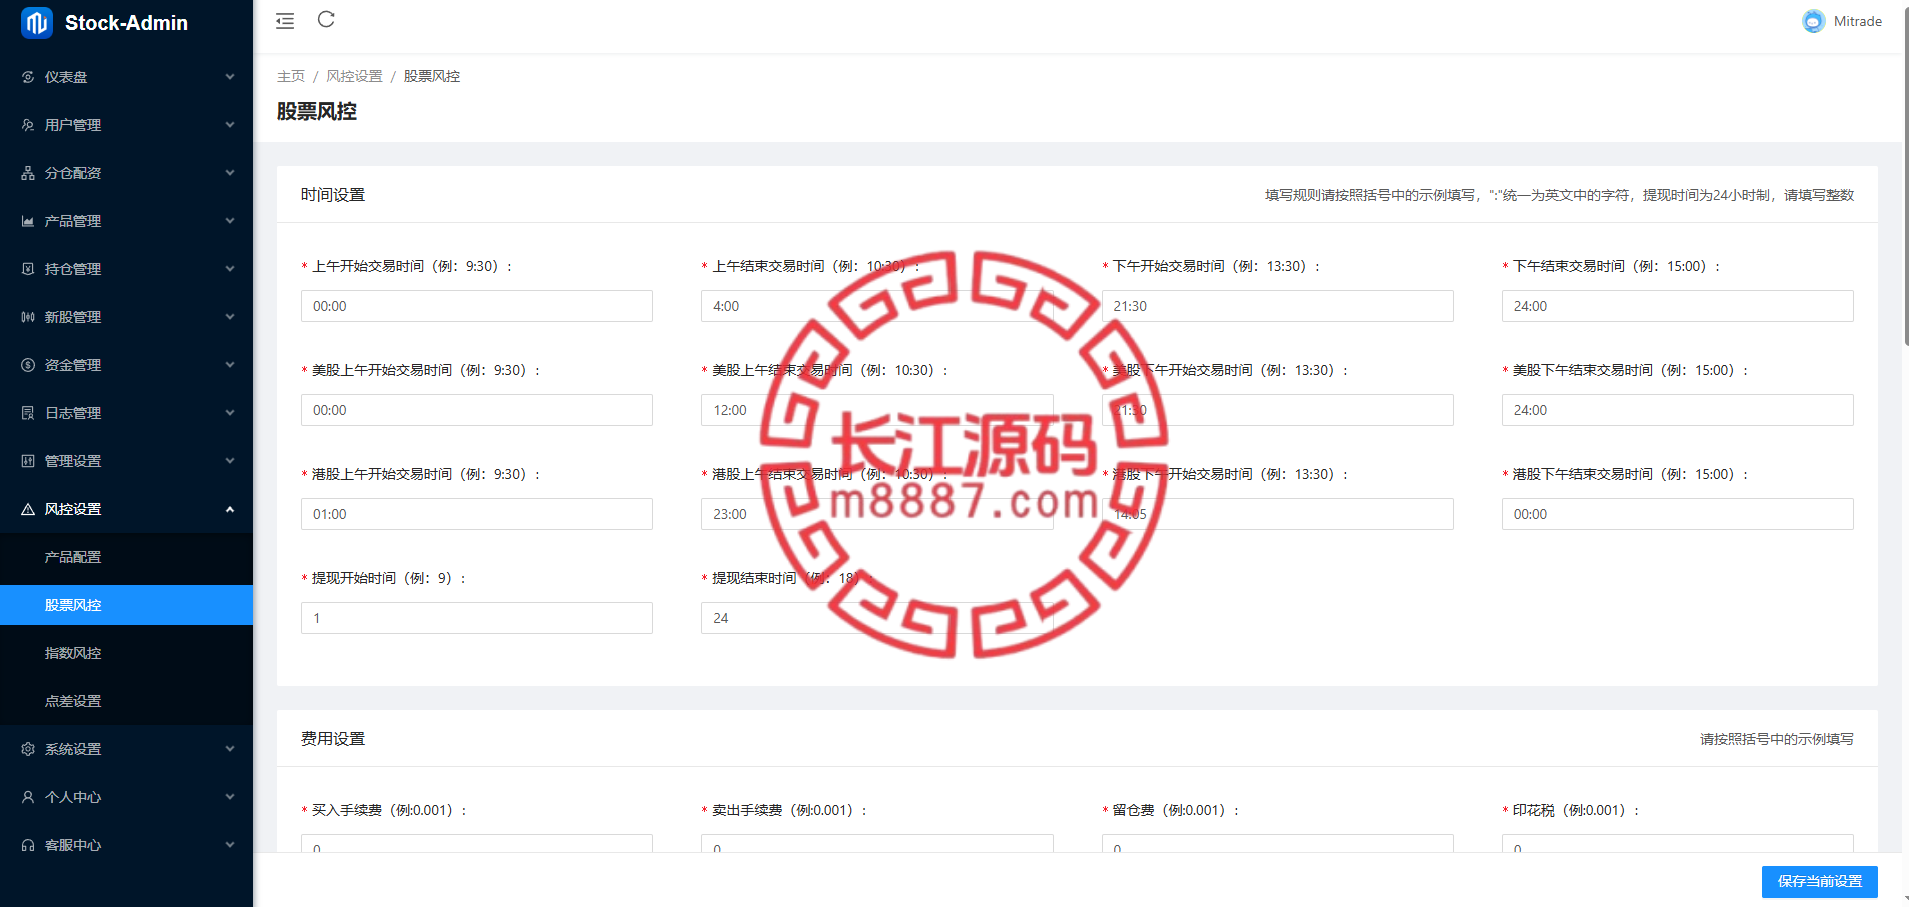Open the Mitrade user avatar
Viewport: 1909px width, 907px height.
[1813, 21]
